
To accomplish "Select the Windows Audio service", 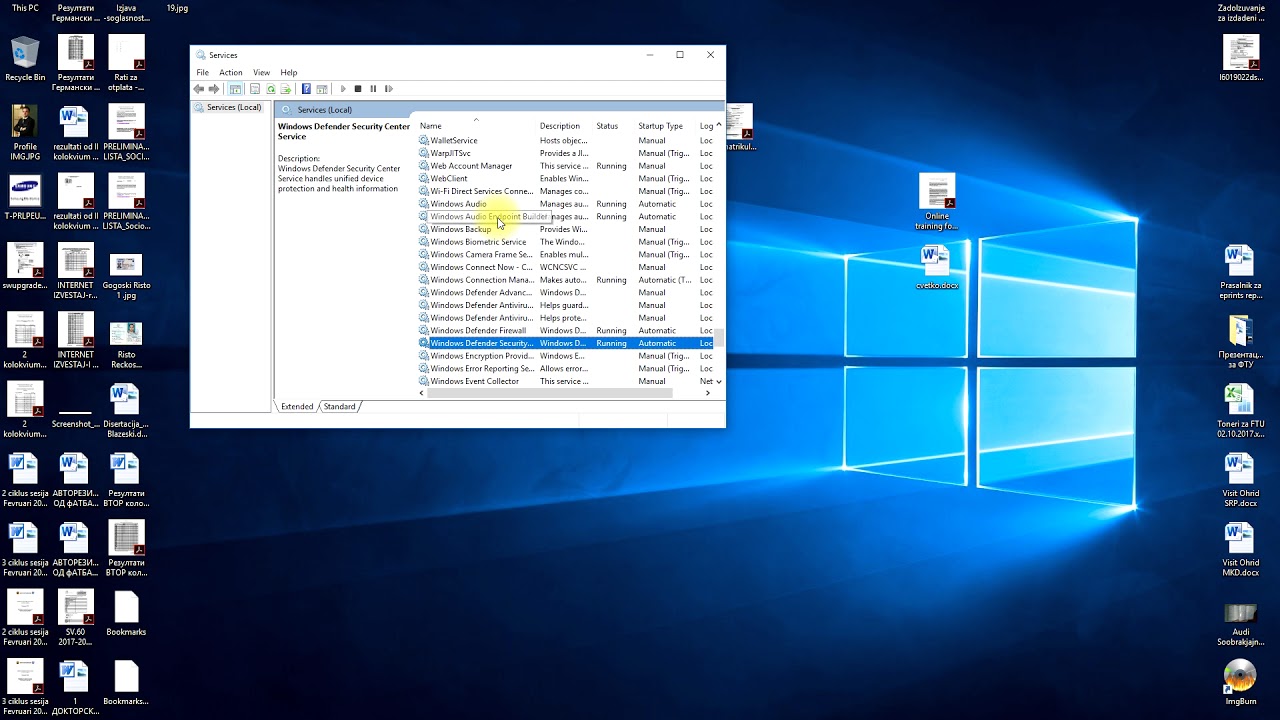I will [x=565, y=204].
